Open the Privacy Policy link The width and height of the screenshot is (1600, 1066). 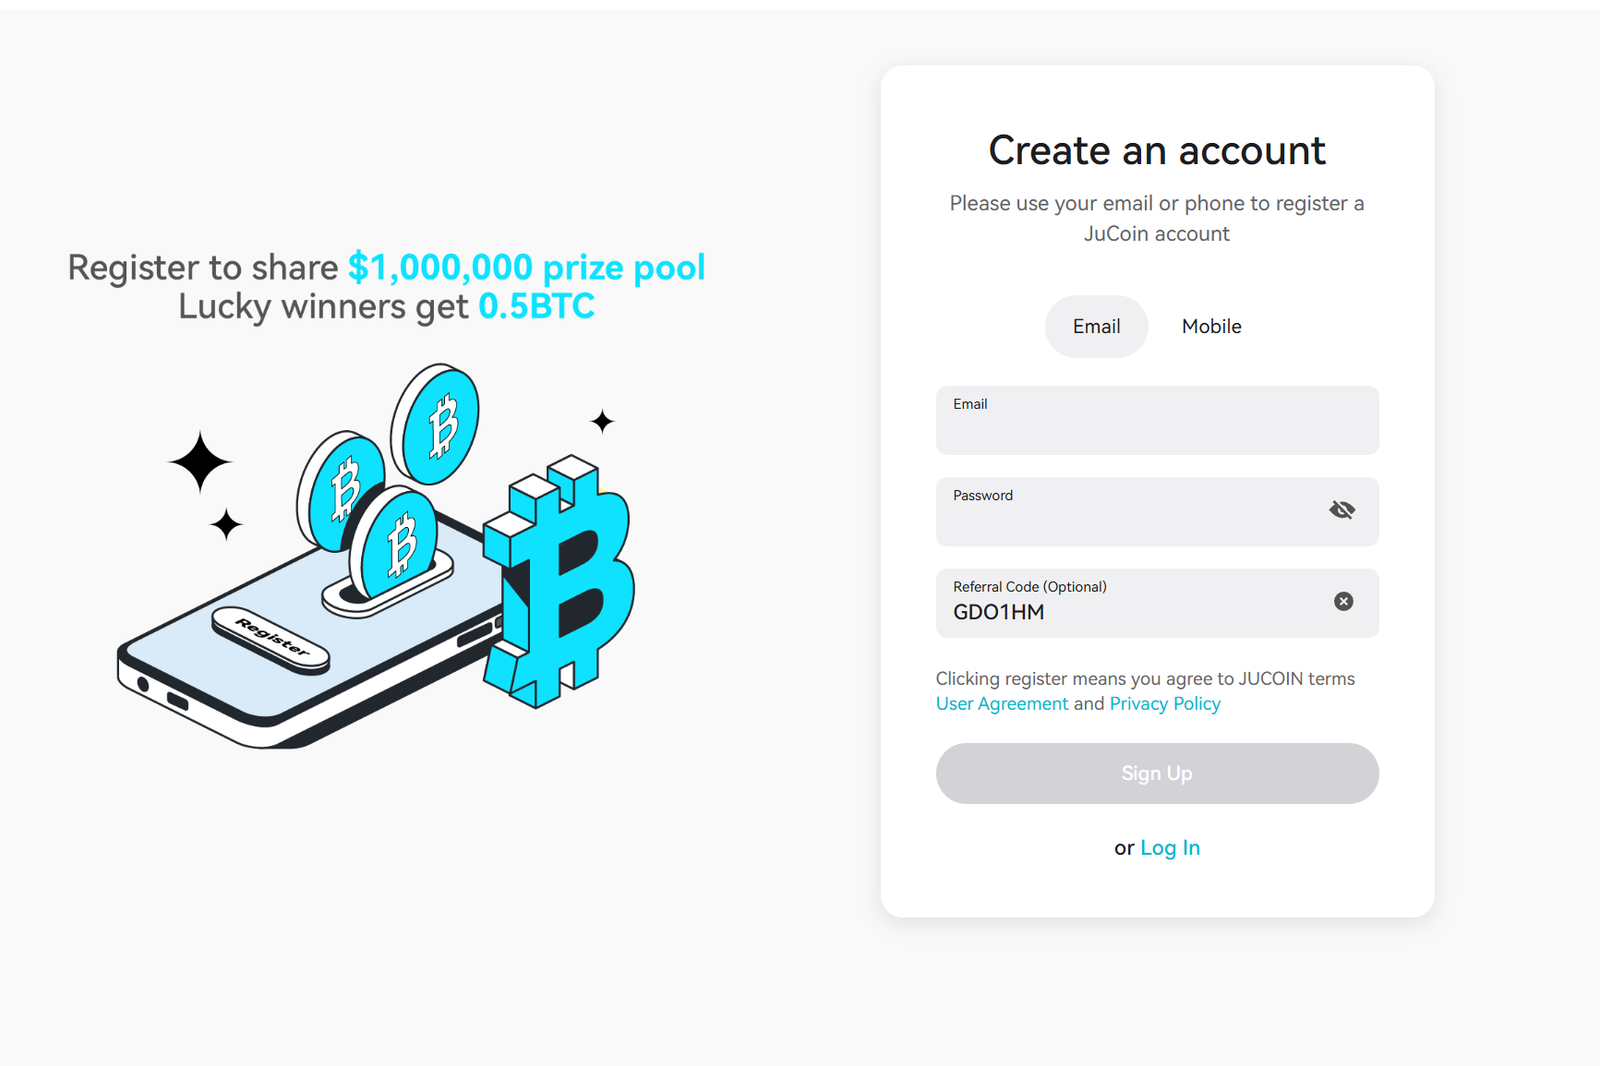tap(1165, 703)
